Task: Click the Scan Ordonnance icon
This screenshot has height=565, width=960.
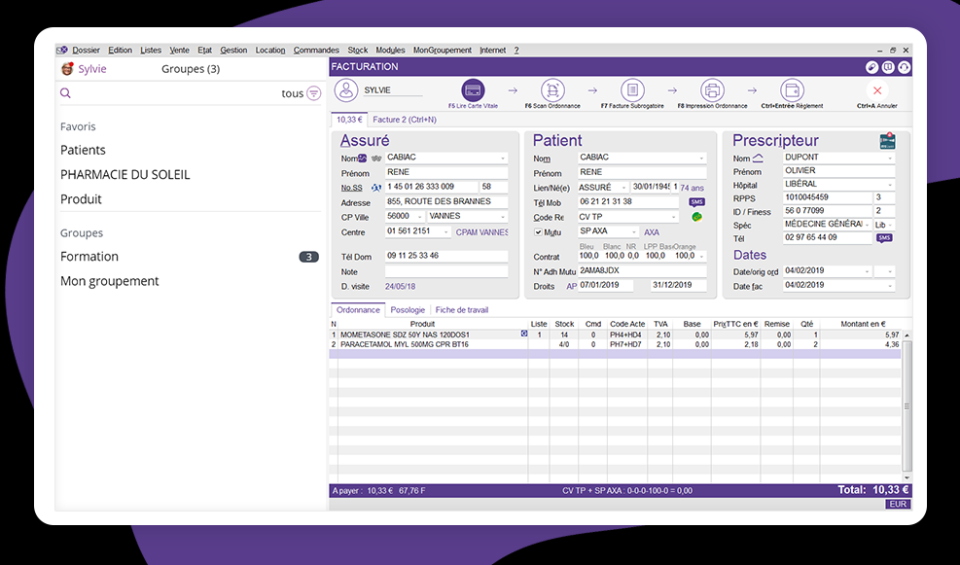Action: tap(552, 90)
